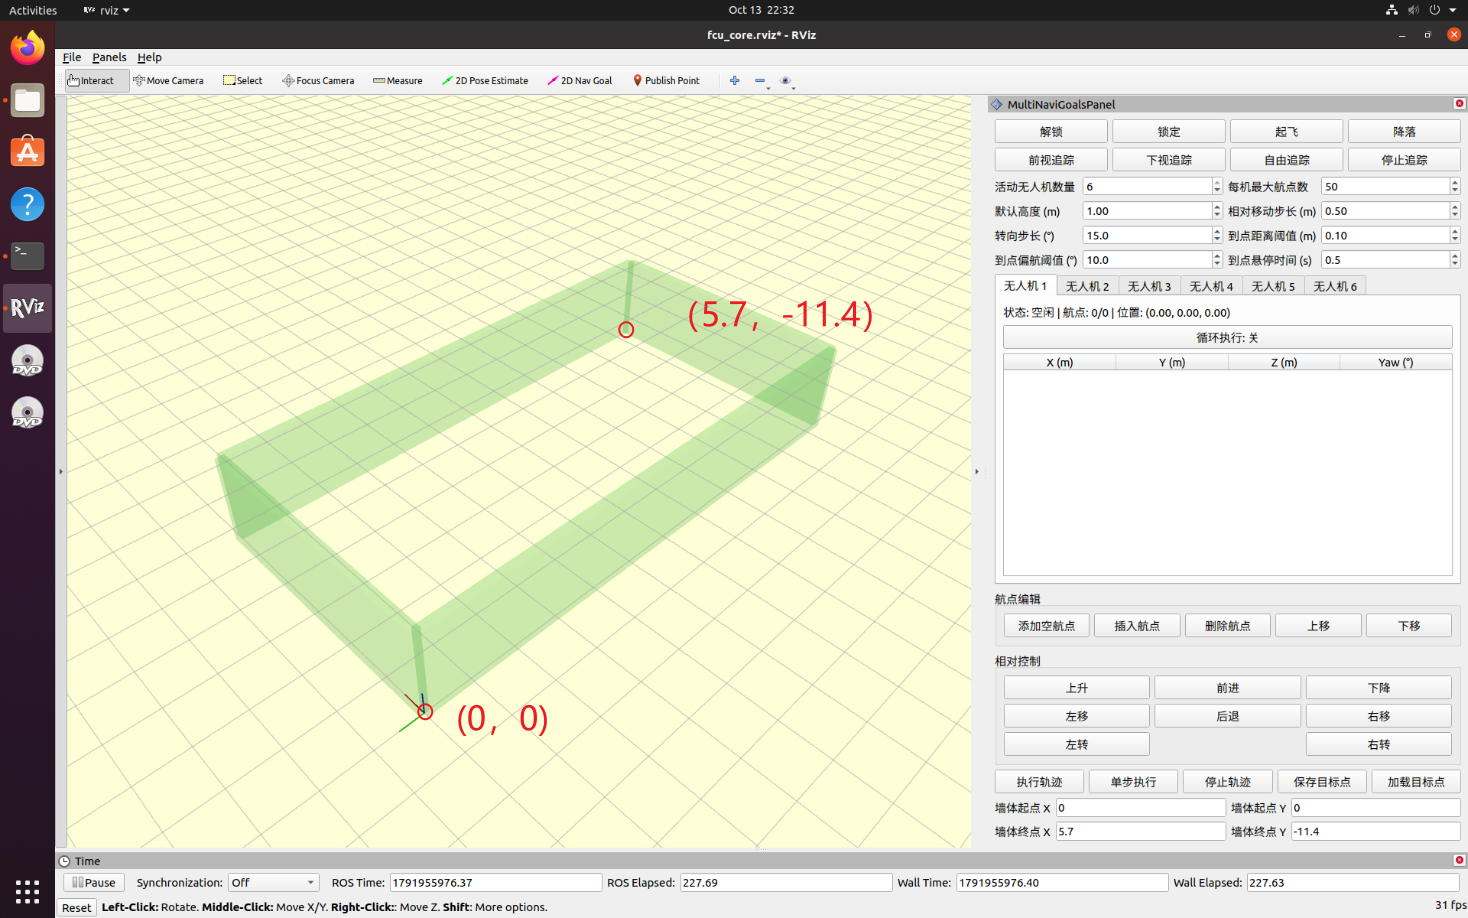Collapse the right panel using its arrow

977,471
